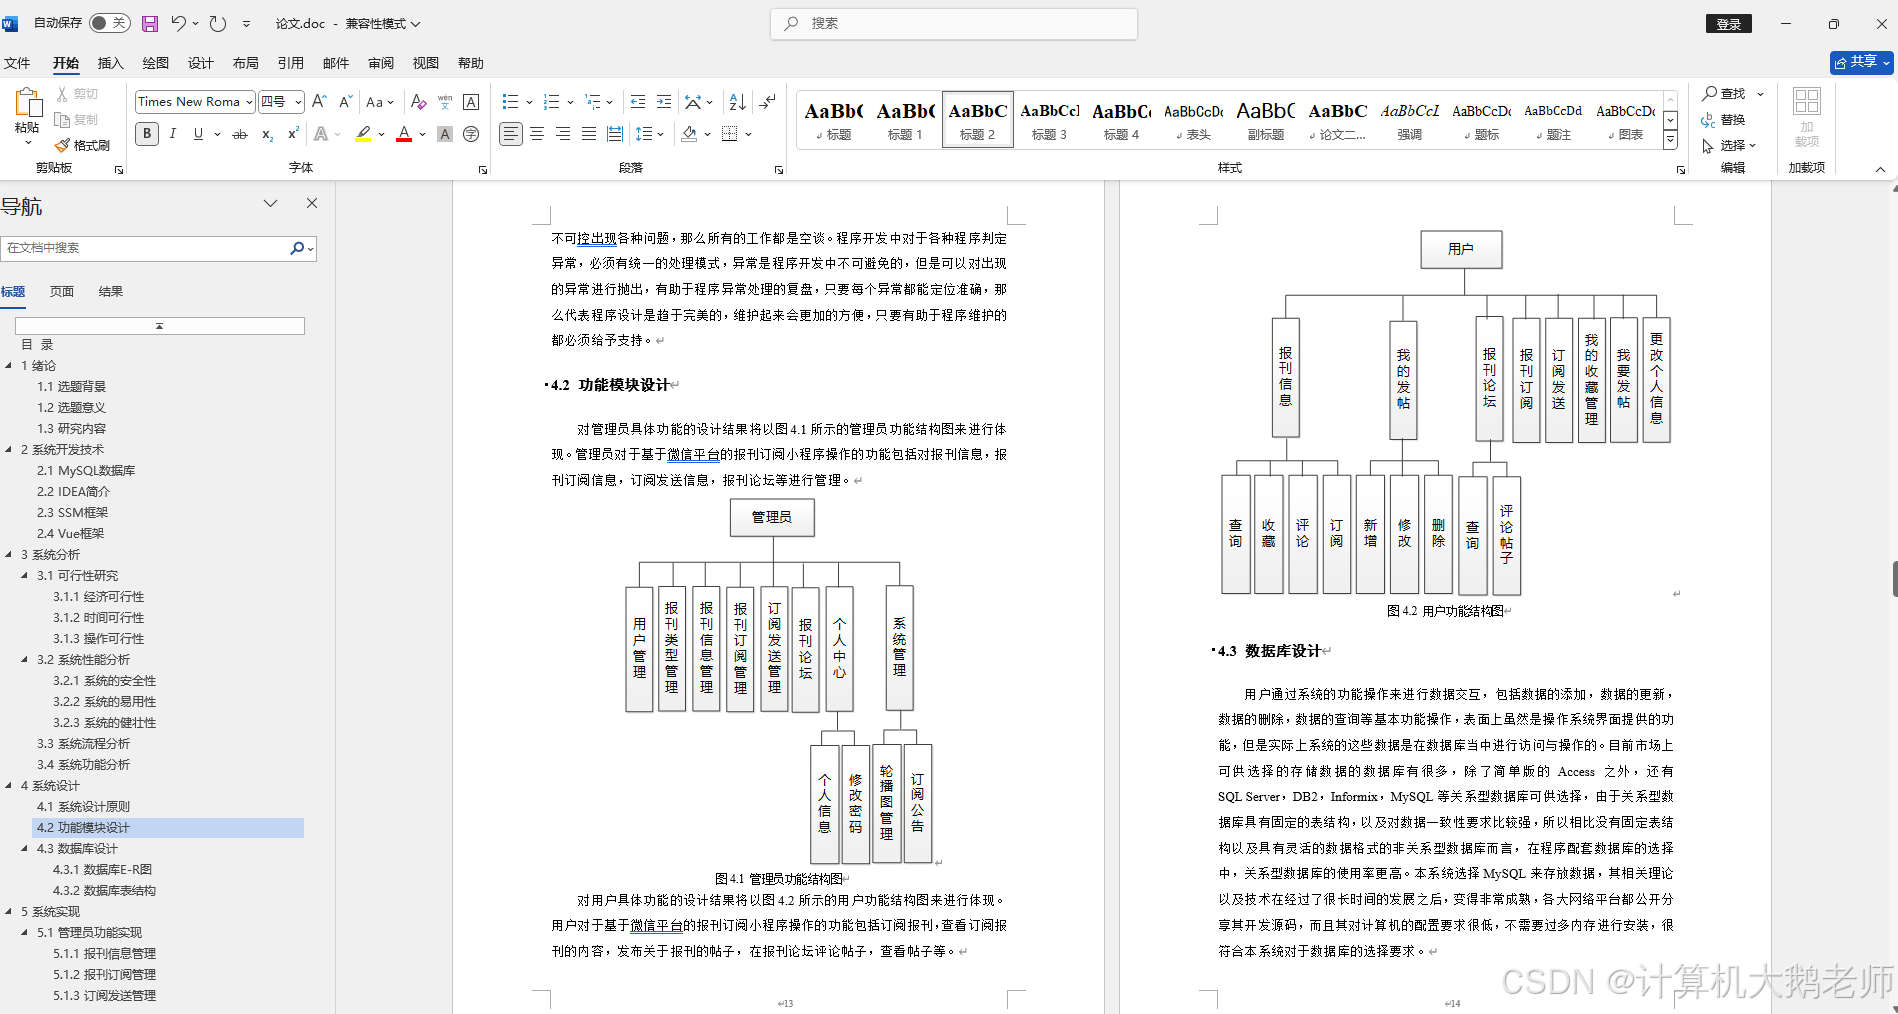Collapse the 3.1 可行性研究 node

[x=25, y=575]
